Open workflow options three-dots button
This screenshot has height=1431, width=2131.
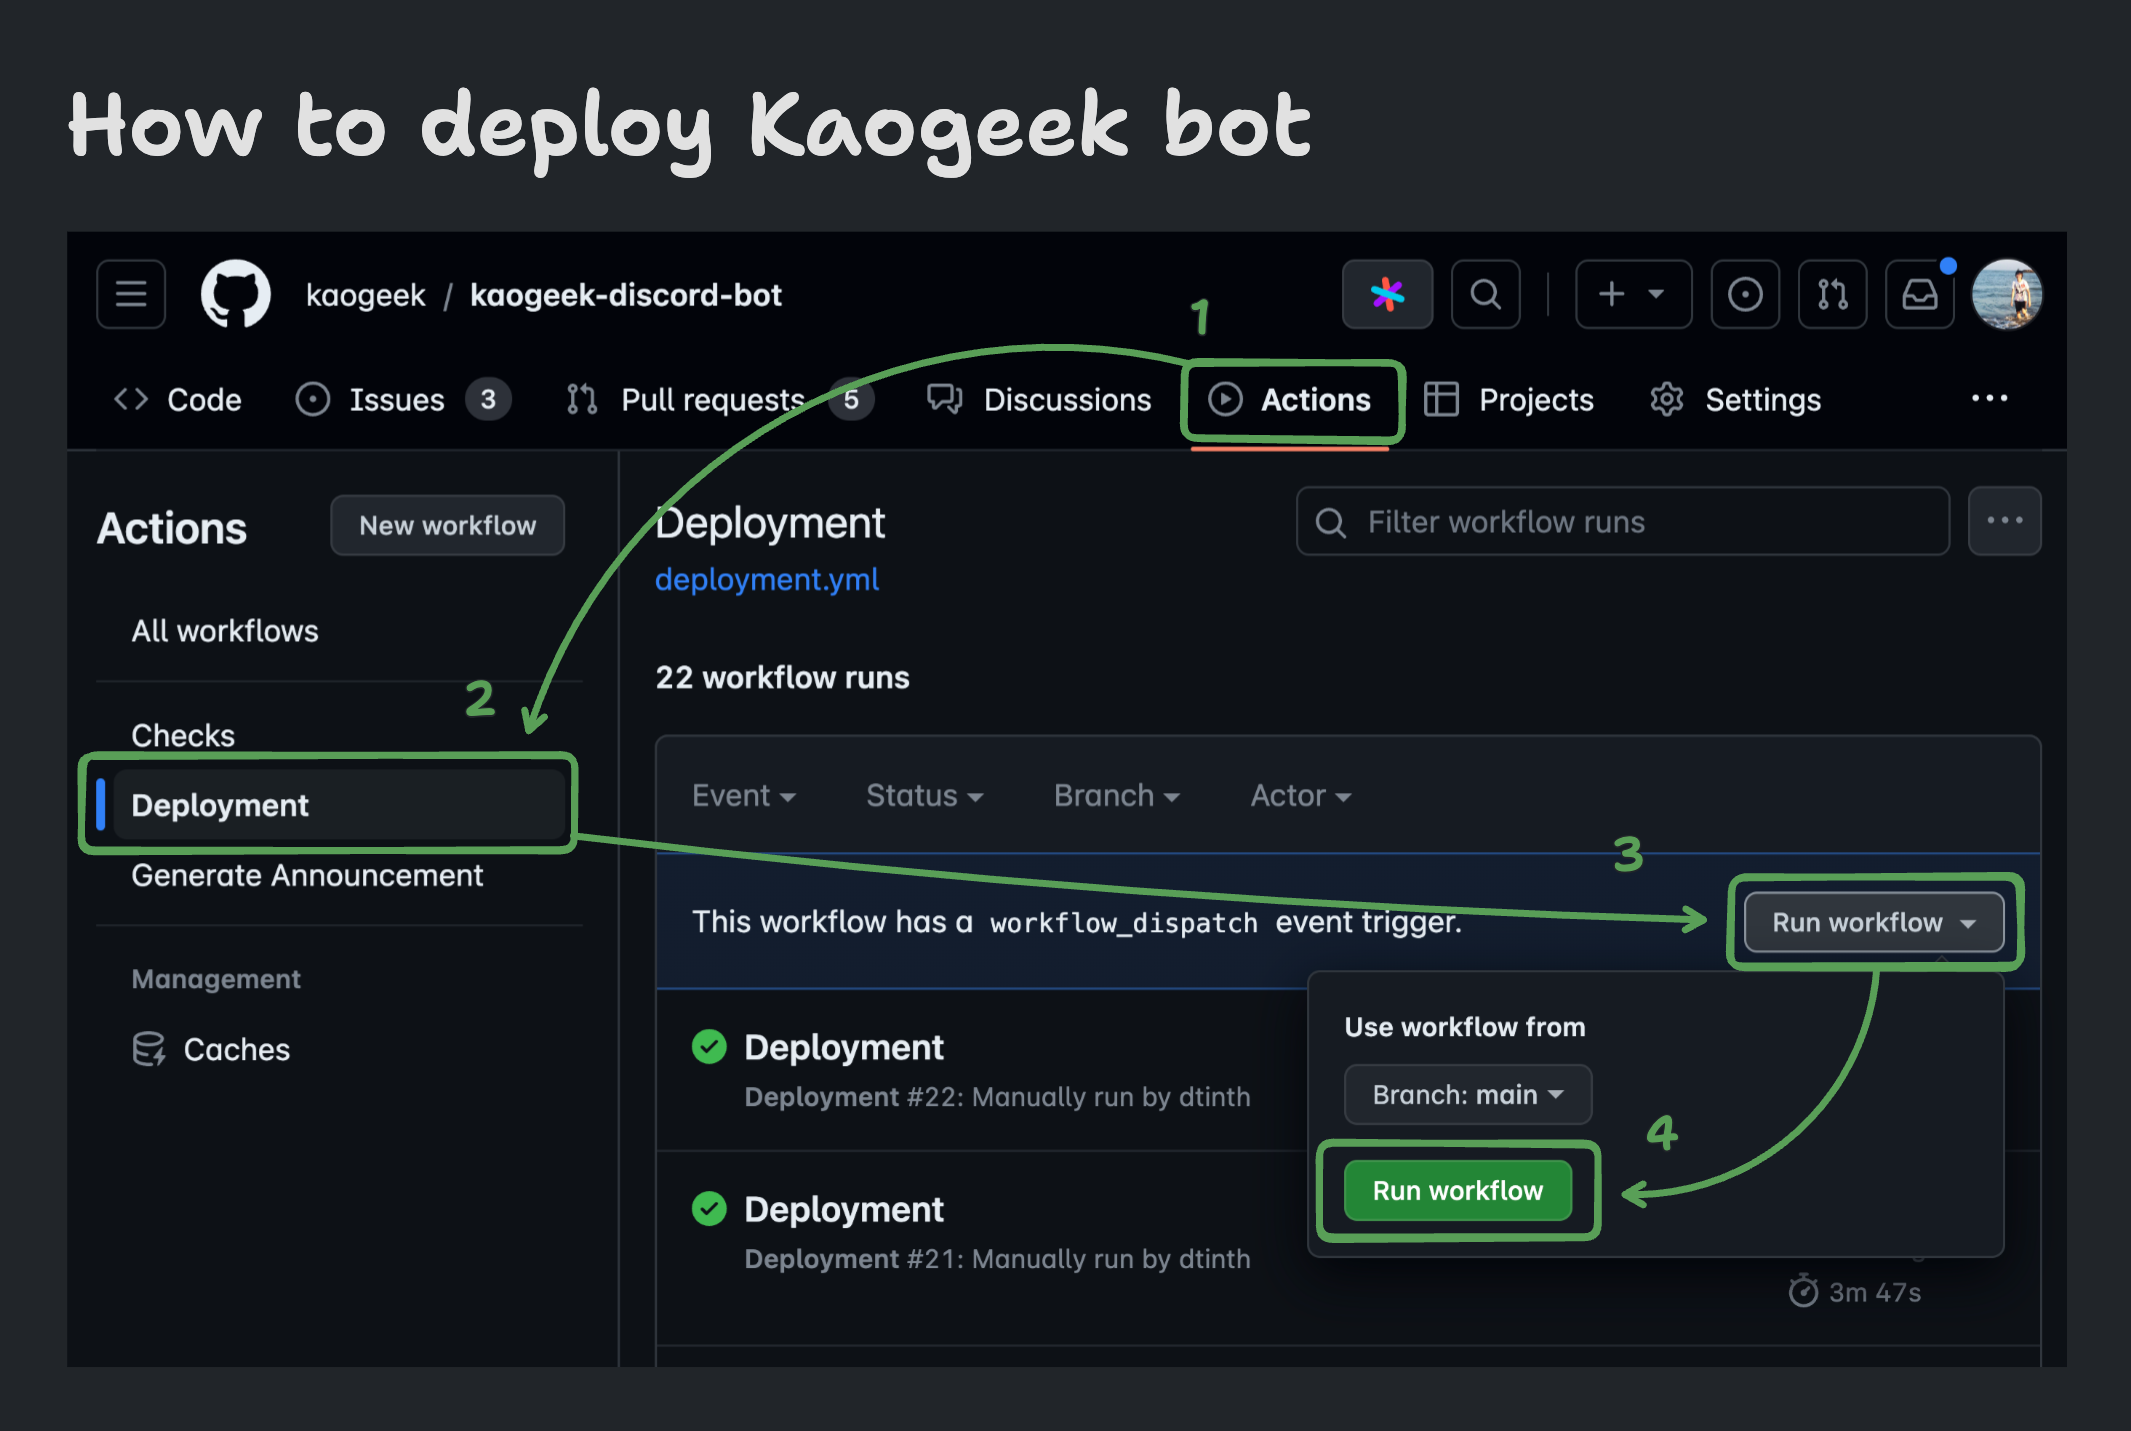coord(2004,521)
